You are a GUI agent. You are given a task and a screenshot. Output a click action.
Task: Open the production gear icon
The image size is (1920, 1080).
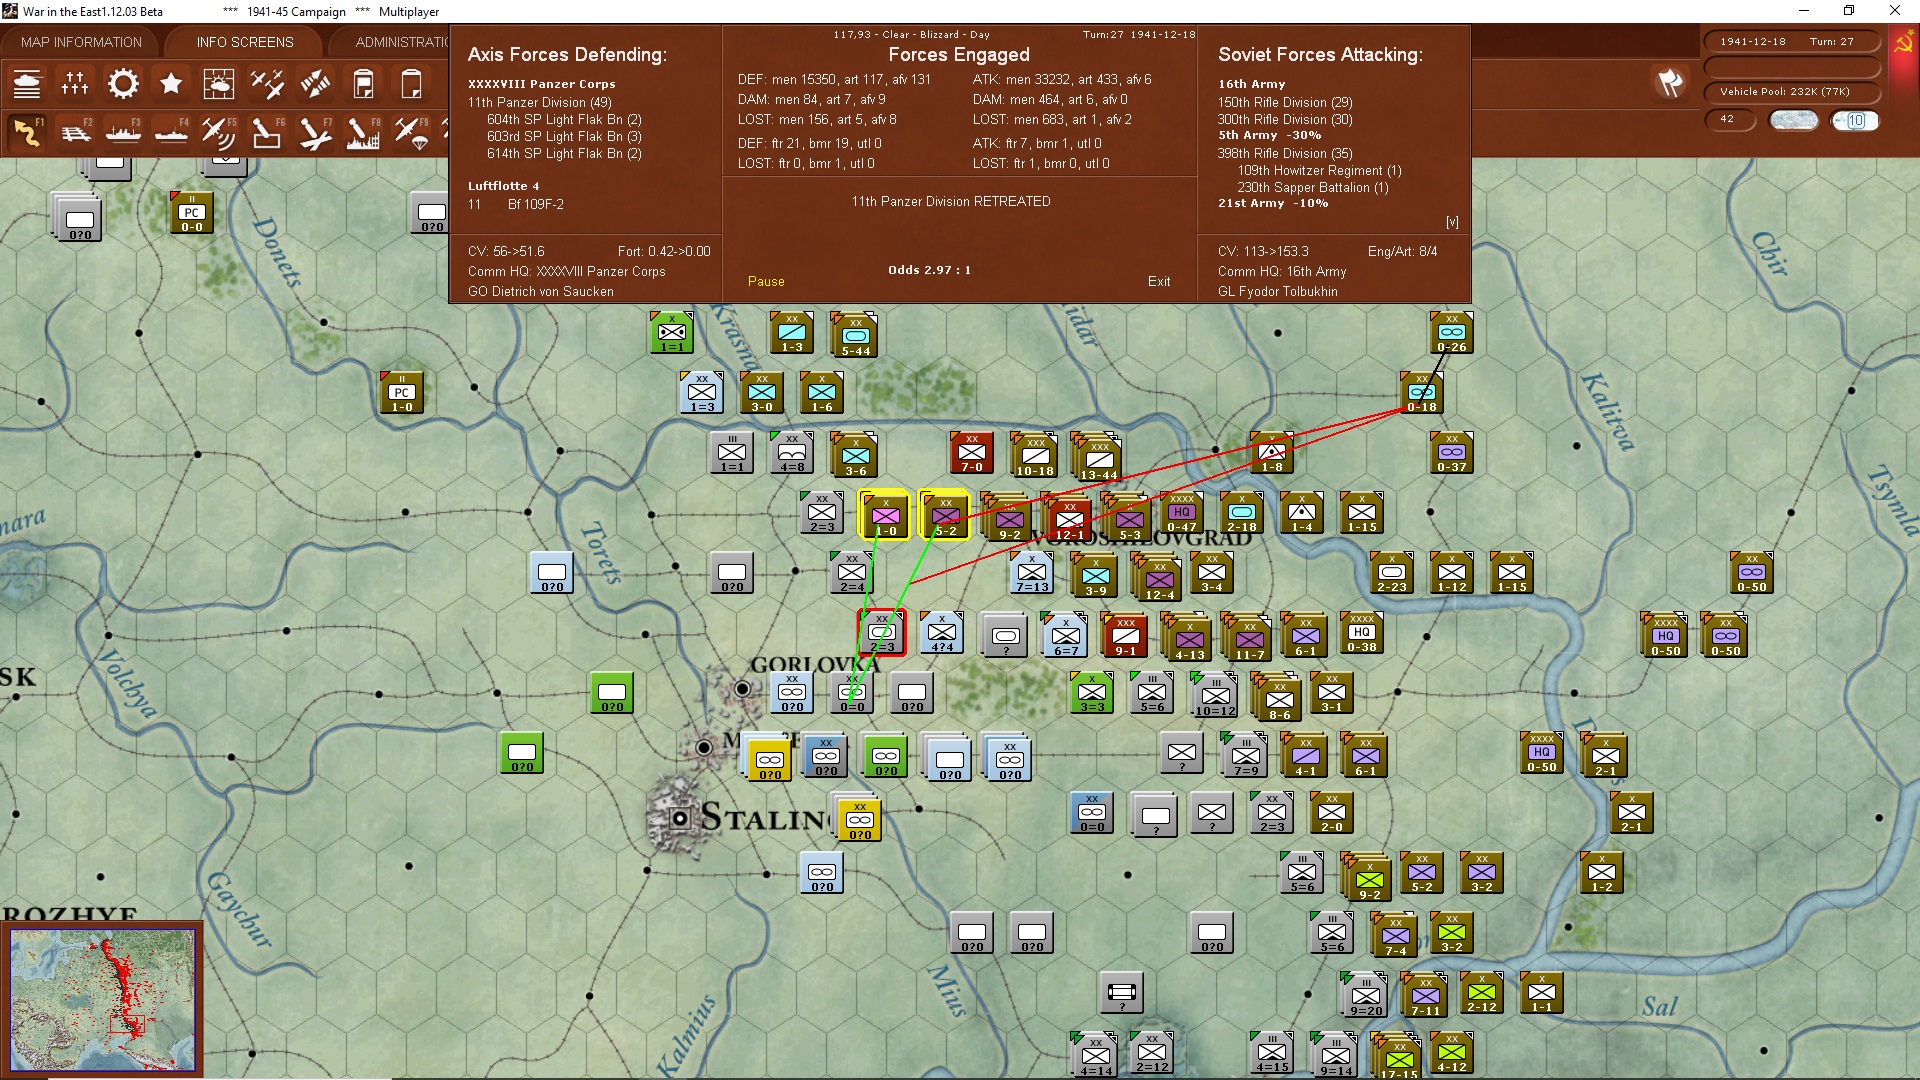[x=123, y=84]
